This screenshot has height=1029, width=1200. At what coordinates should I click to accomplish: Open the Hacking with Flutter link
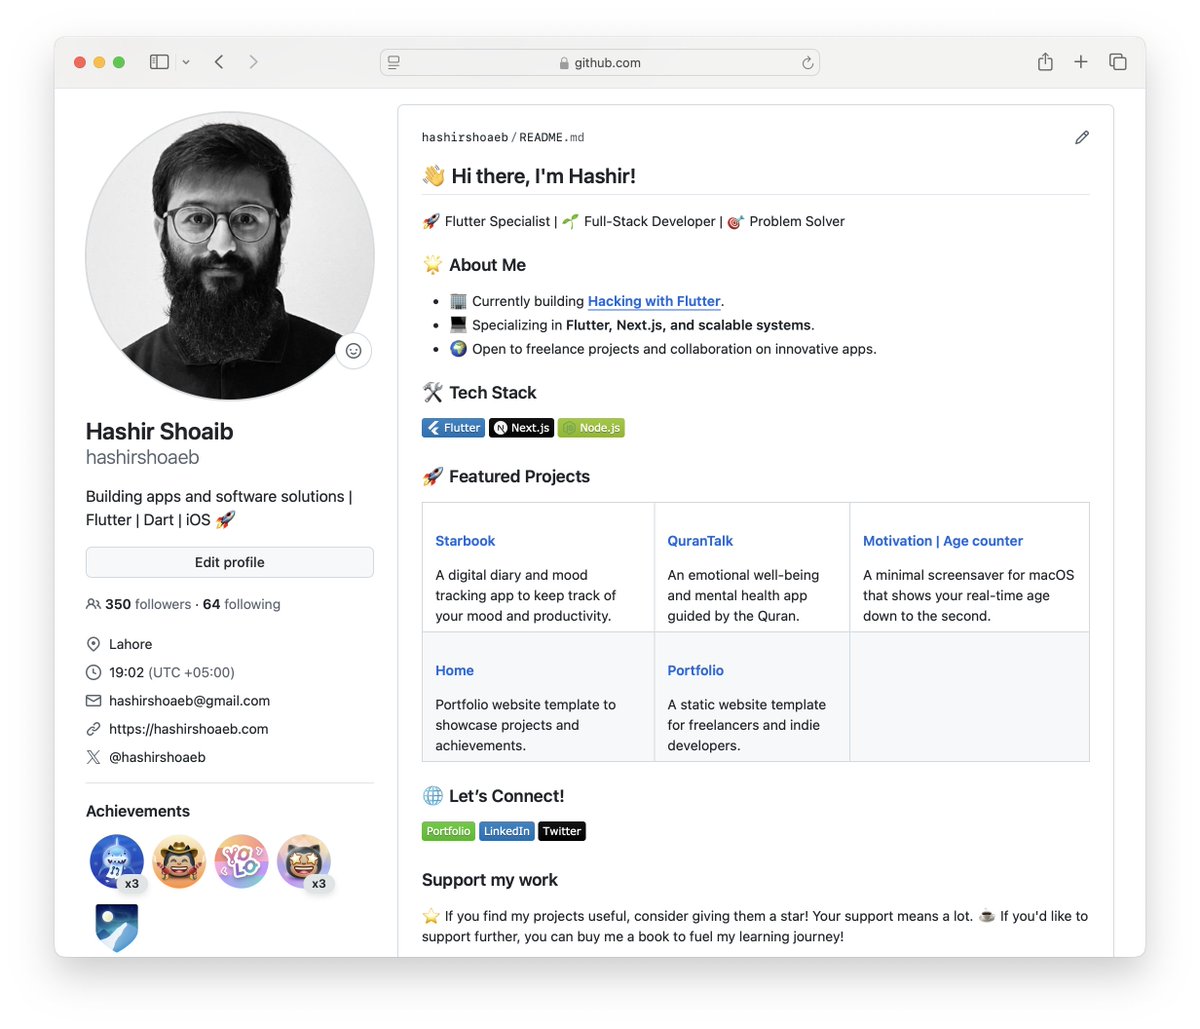(654, 301)
